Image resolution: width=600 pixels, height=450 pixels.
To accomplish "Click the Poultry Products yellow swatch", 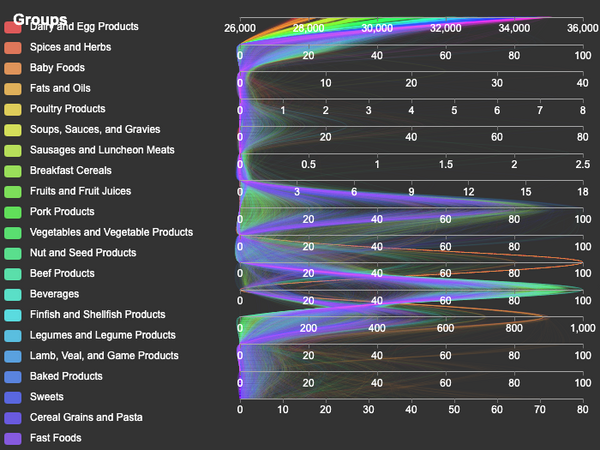I will [13, 109].
